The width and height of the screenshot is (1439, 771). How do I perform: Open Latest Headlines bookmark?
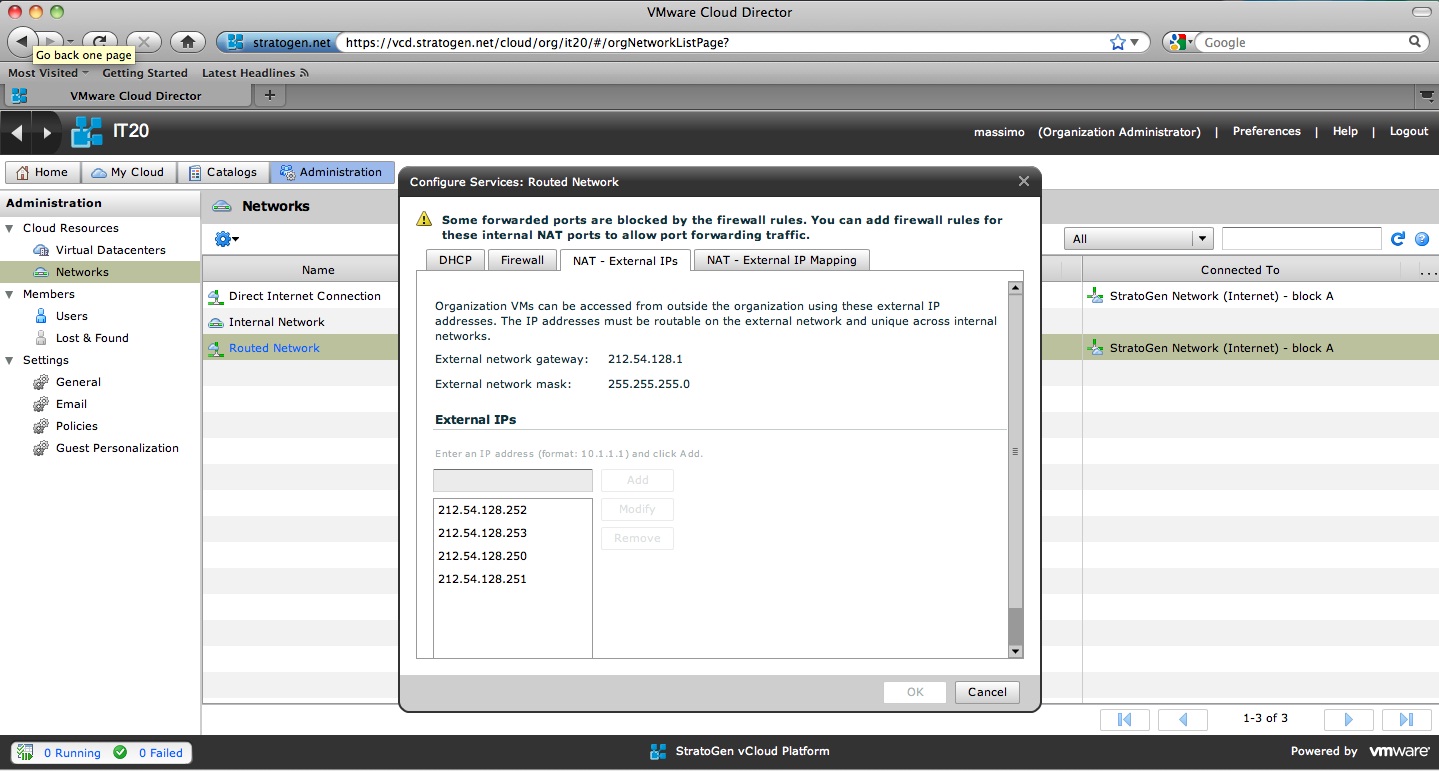tap(255, 73)
